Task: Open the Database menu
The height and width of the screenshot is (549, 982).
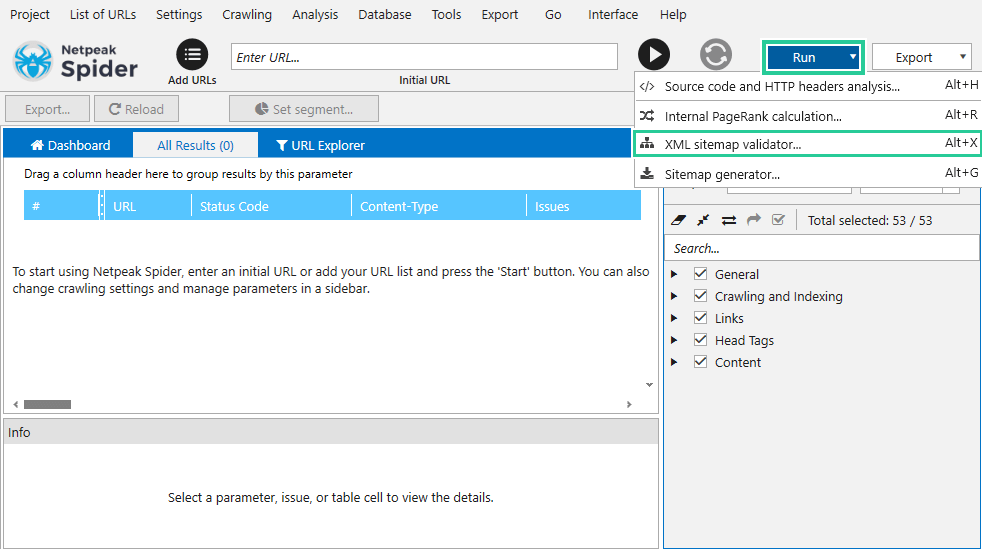Action: (x=385, y=14)
